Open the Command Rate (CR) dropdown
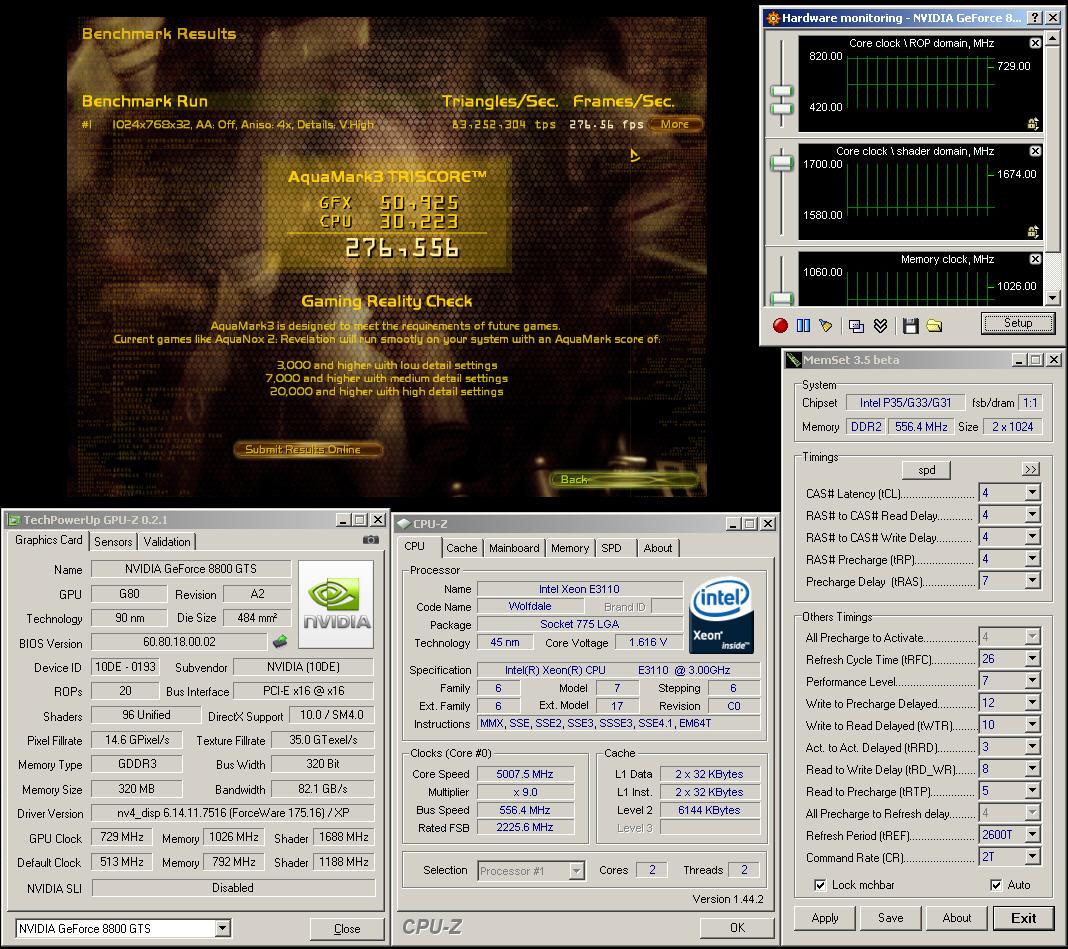1068x949 pixels. pos(1033,856)
